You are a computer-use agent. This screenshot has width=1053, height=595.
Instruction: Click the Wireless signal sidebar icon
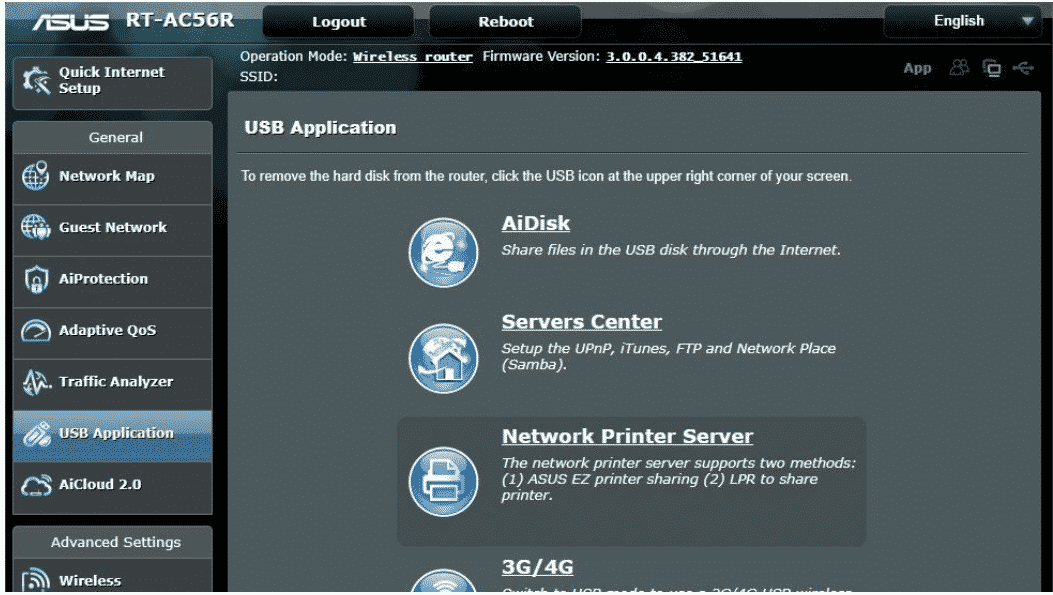pyautogui.click(x=36, y=580)
